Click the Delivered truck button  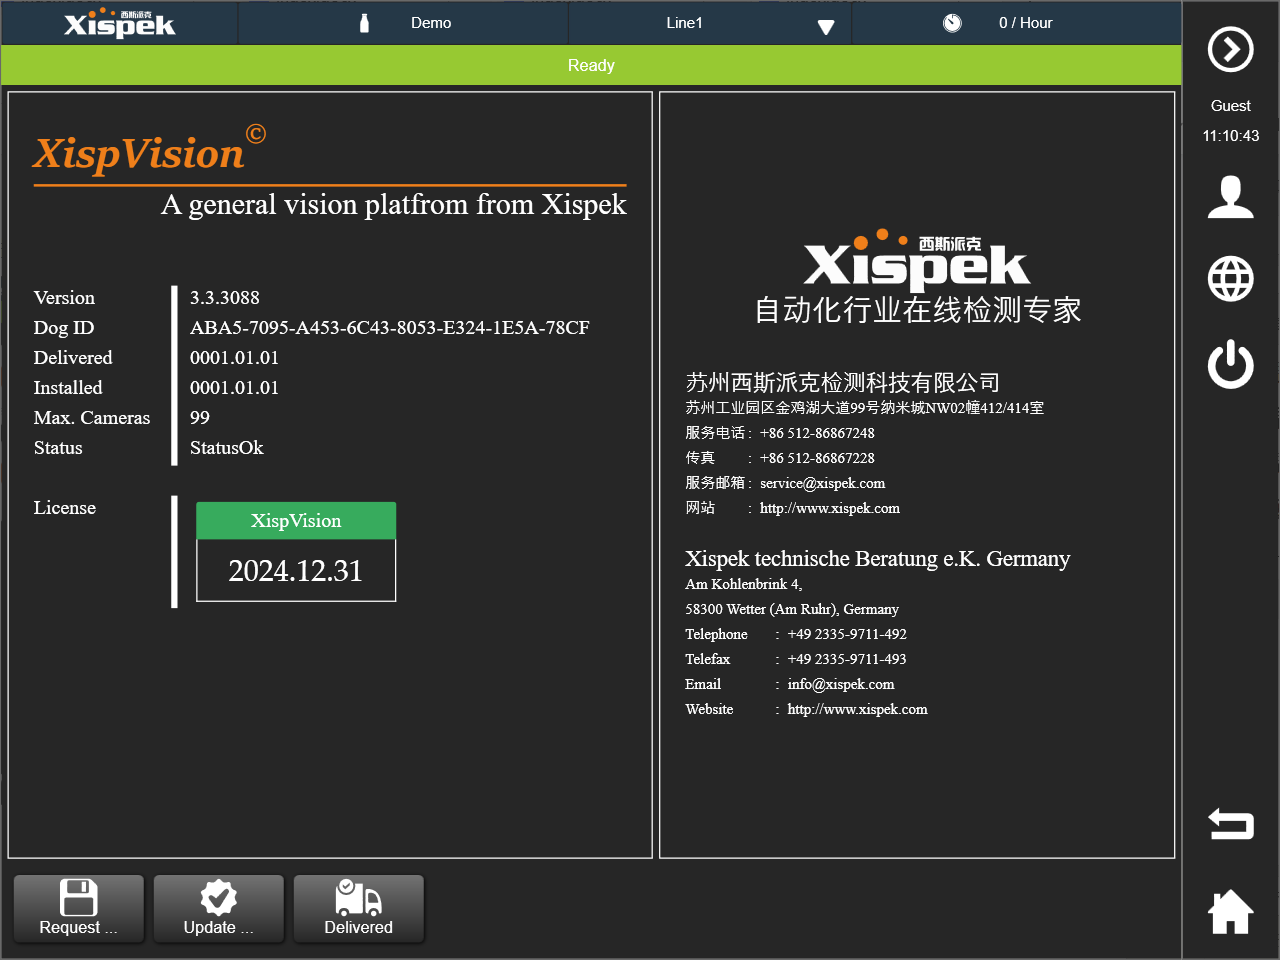click(x=359, y=908)
